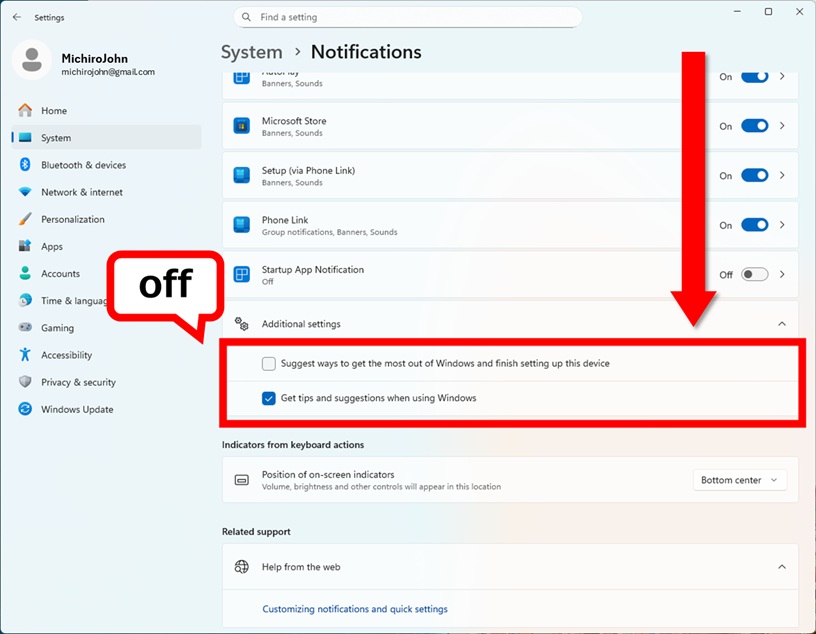Collapse Help from the web section
Screen dimensions: 816x634
coord(781,567)
